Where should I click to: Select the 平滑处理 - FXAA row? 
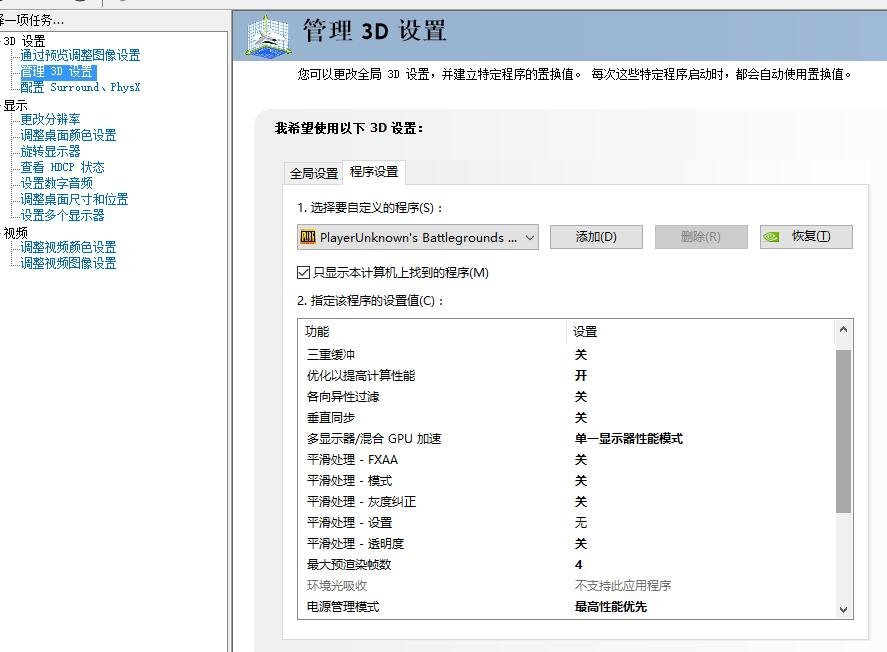(x=566, y=459)
